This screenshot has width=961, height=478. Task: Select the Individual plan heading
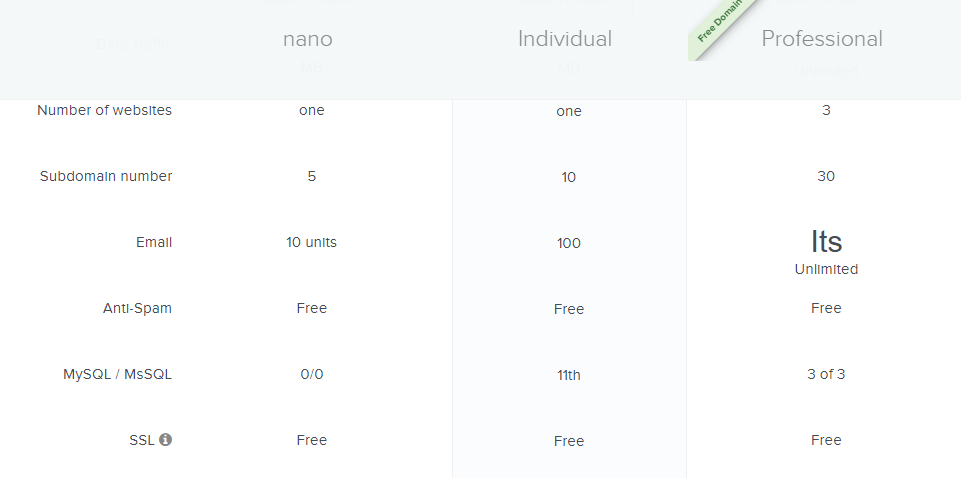pyautogui.click(x=564, y=39)
